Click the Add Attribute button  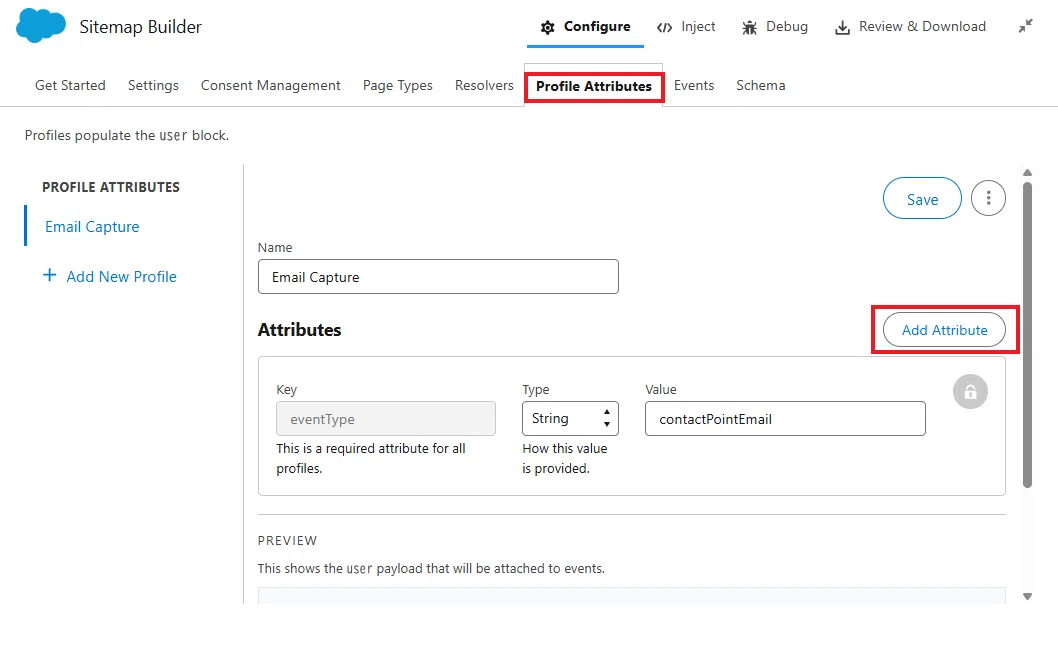945,330
